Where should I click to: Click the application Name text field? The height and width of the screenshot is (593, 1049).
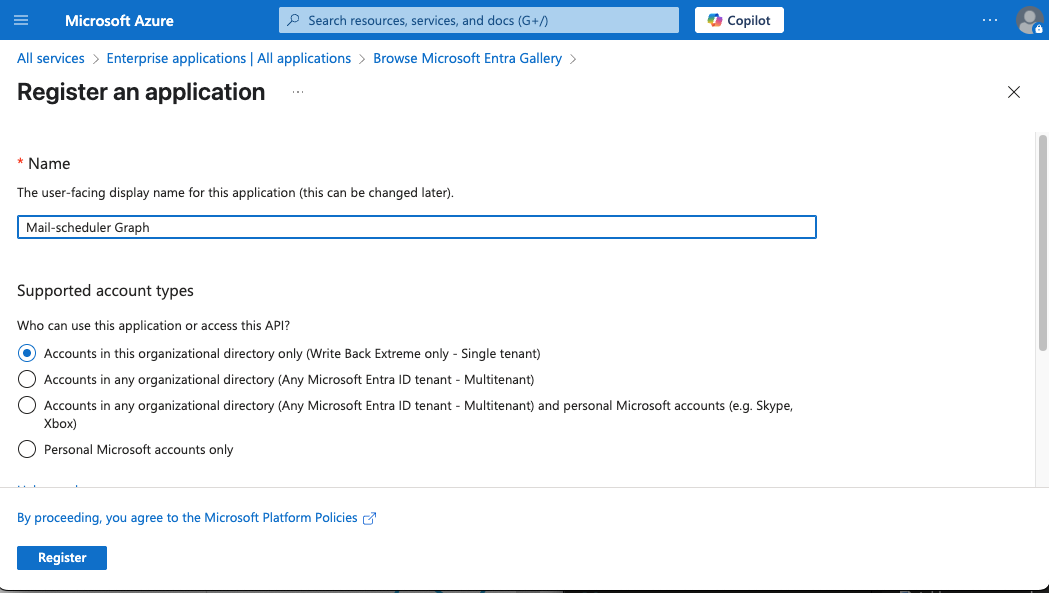point(417,227)
